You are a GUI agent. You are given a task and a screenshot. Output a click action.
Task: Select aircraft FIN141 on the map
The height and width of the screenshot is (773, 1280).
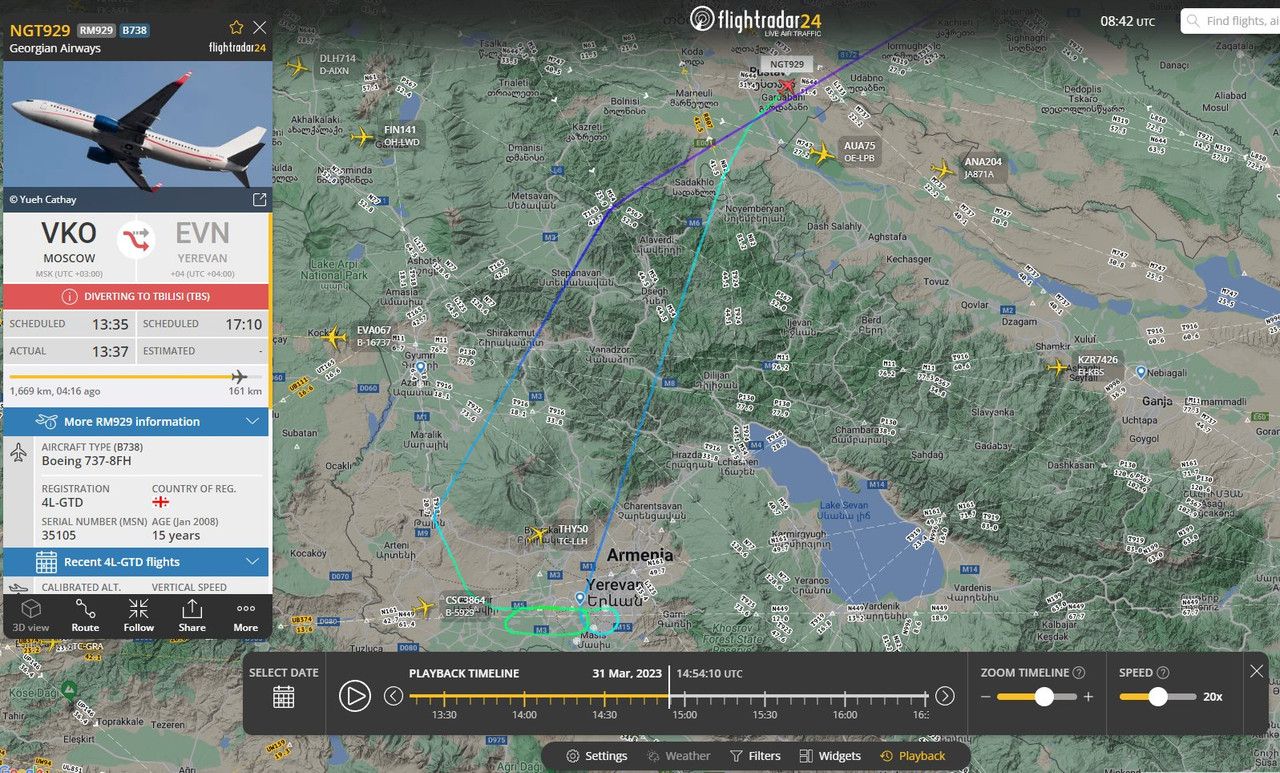click(x=363, y=138)
